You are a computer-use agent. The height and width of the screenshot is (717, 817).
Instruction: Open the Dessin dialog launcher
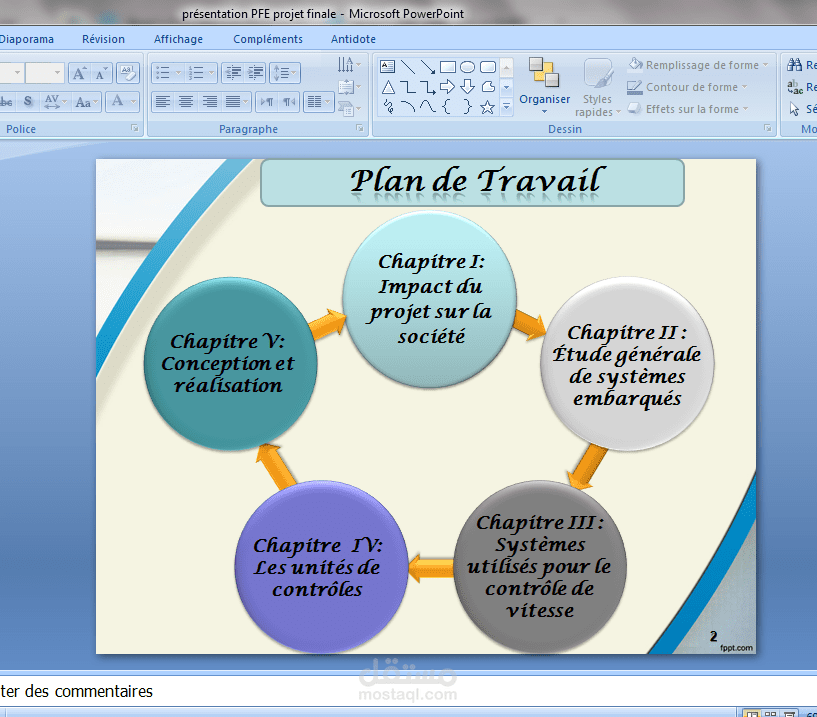tap(768, 128)
